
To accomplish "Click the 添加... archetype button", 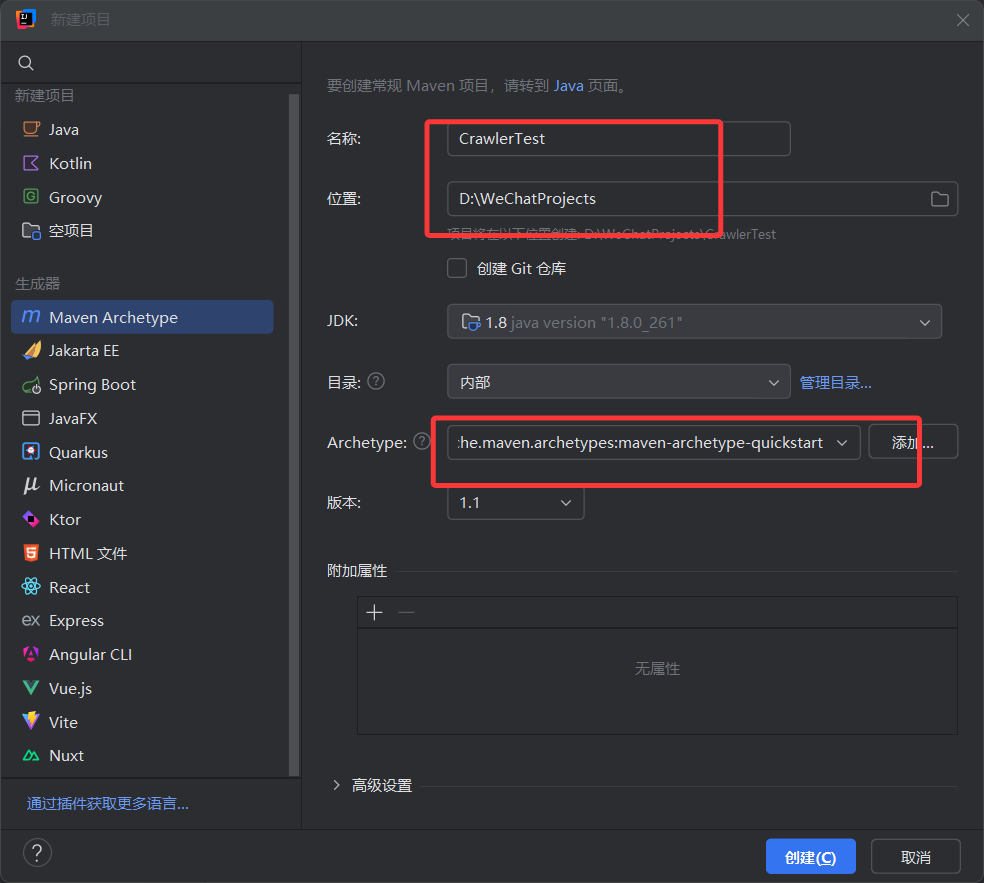I will tap(913, 442).
